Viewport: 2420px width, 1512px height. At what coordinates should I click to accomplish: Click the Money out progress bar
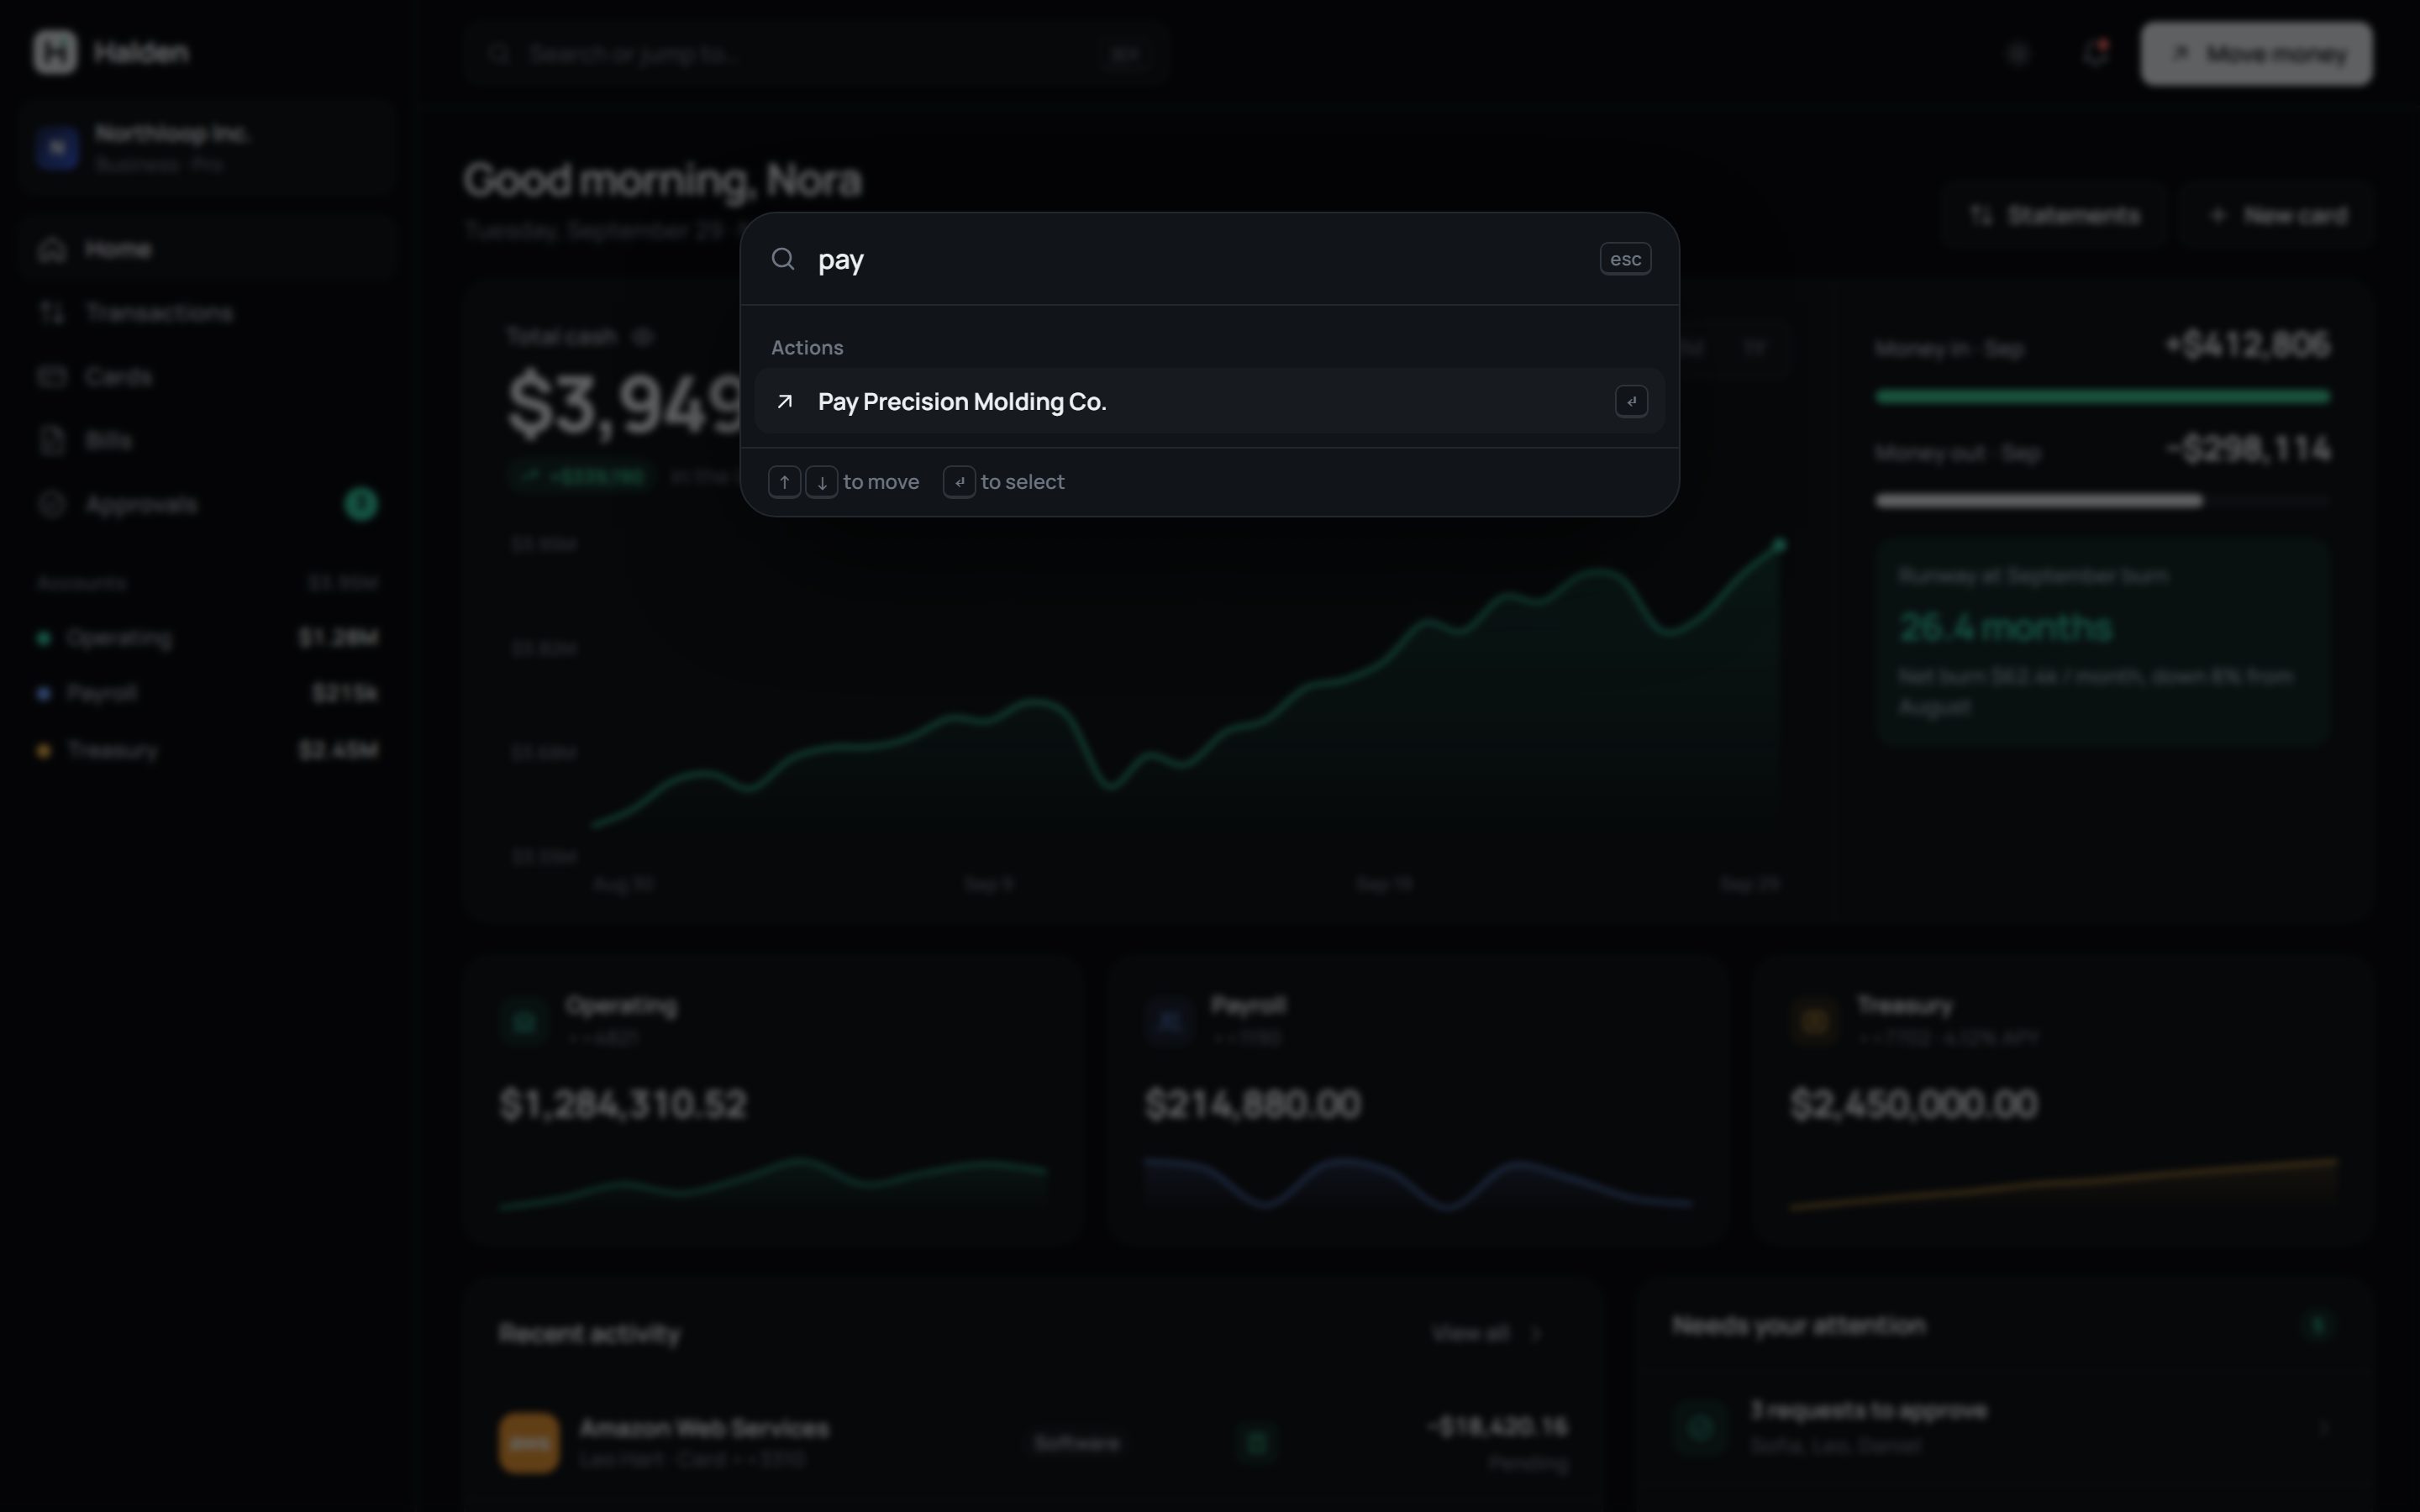[x=2102, y=500]
